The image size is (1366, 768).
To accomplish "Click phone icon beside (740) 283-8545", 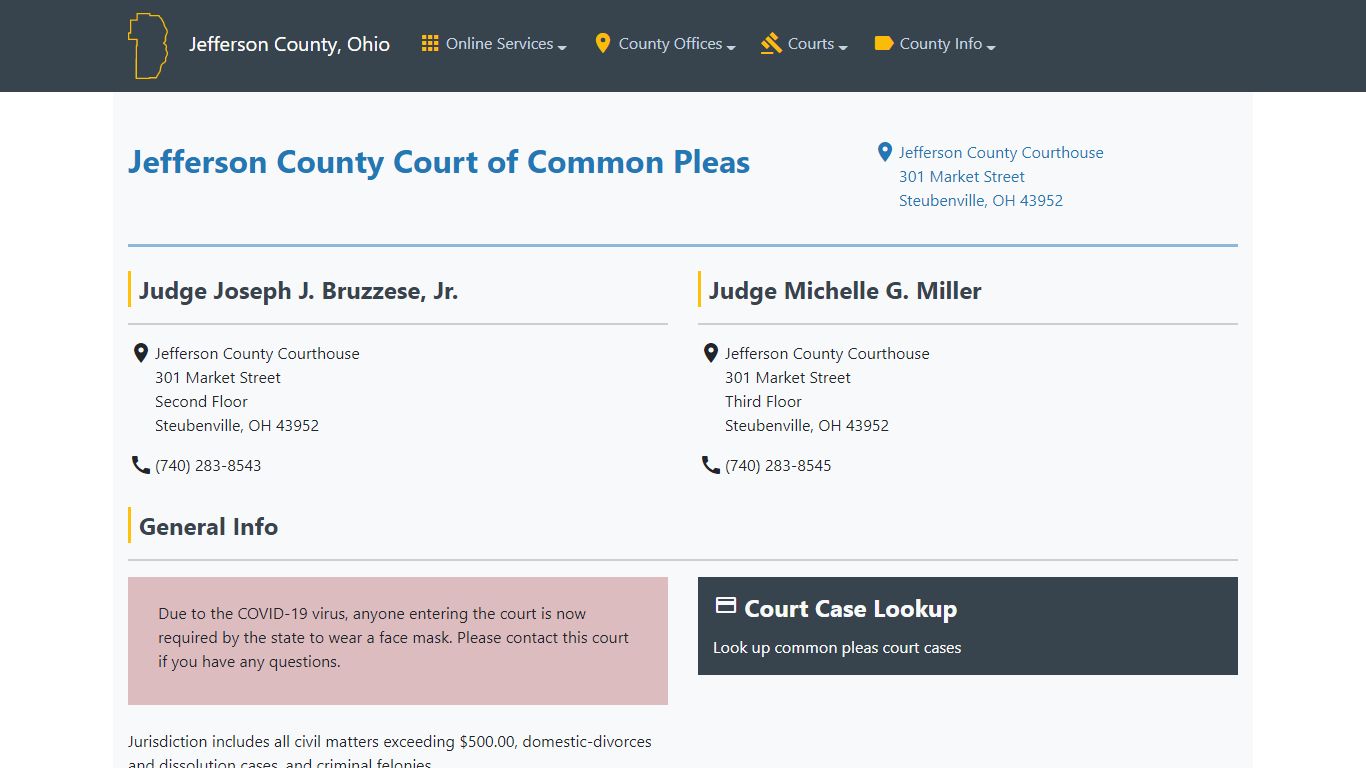I will [711, 465].
